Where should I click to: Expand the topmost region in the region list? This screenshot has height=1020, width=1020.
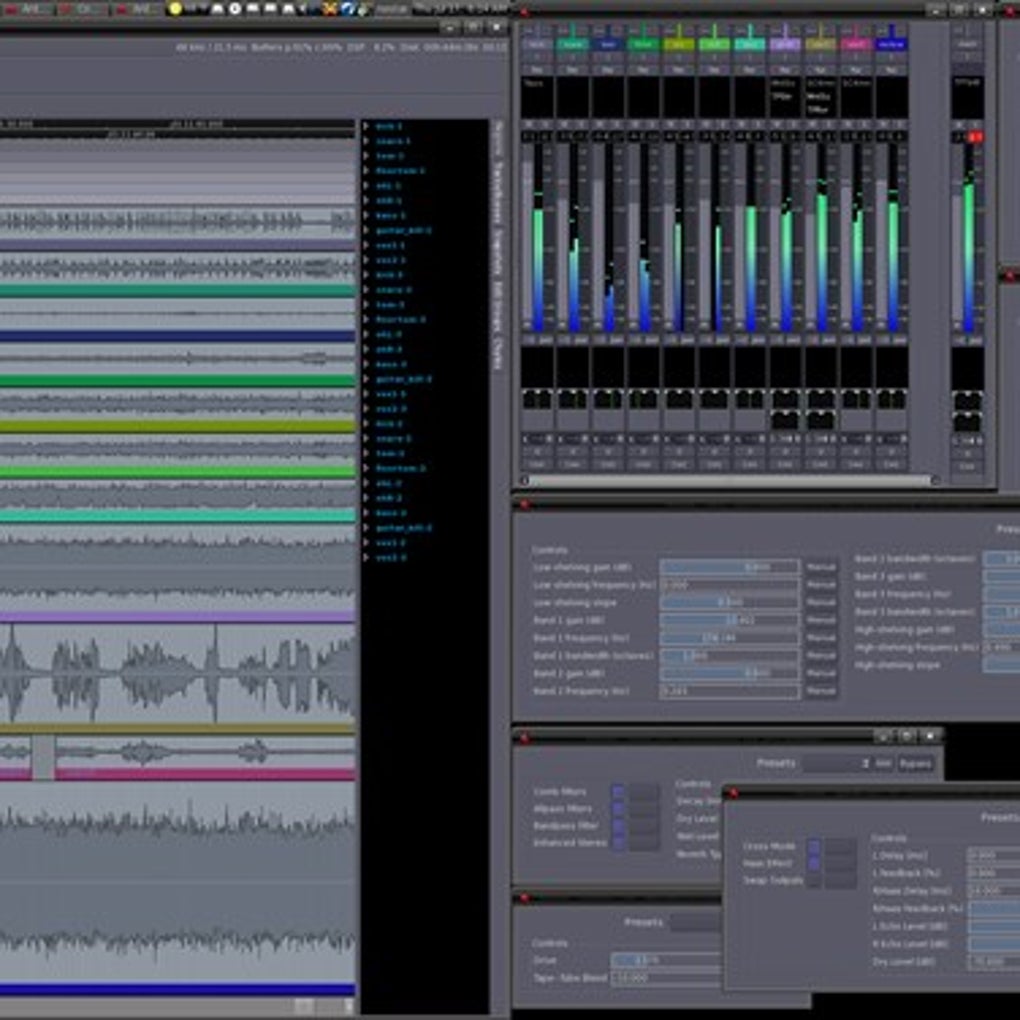tap(367, 126)
